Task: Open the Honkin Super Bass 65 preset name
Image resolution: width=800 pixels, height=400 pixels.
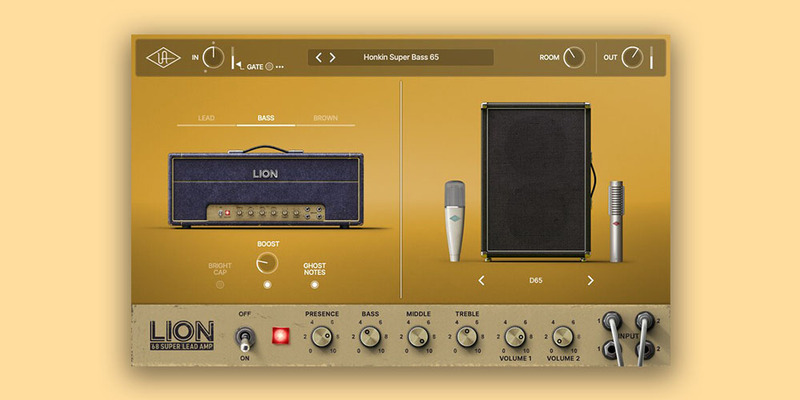Action: 400,57
